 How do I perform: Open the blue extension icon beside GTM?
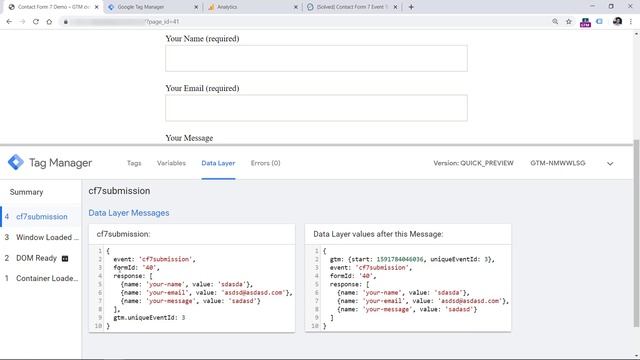(599, 22)
